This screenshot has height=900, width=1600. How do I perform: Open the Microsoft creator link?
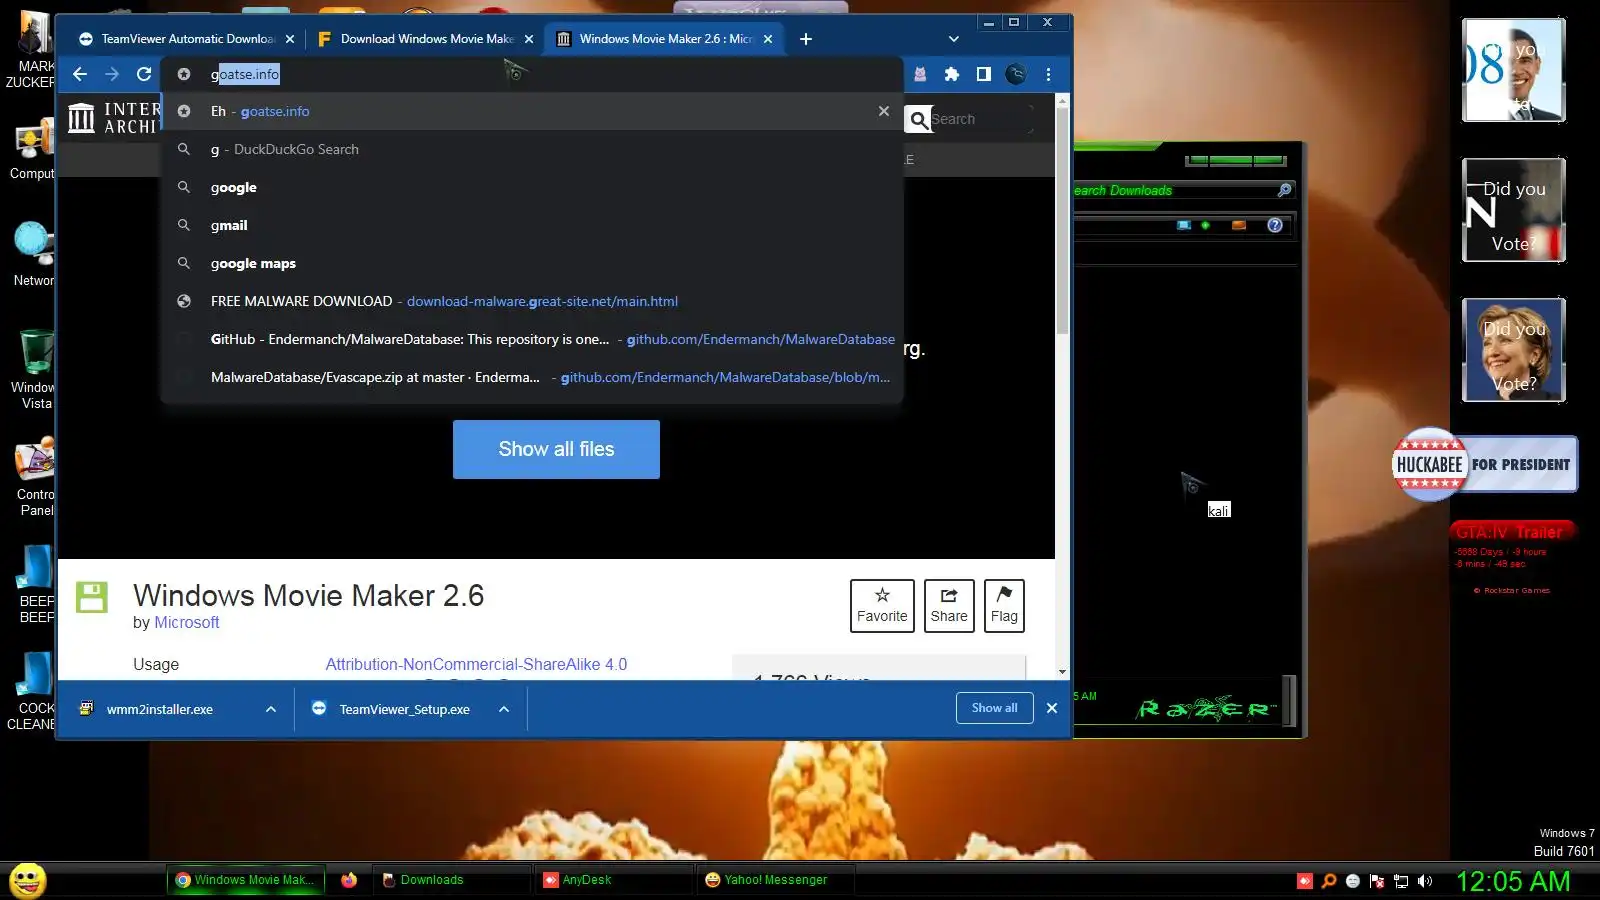coord(187,622)
